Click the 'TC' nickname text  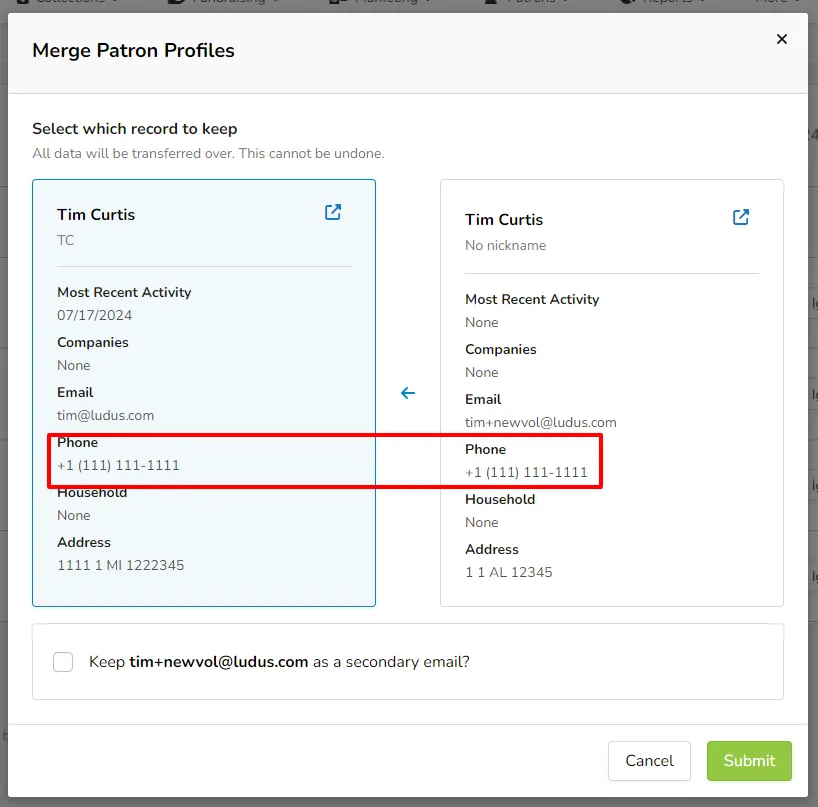coord(66,240)
